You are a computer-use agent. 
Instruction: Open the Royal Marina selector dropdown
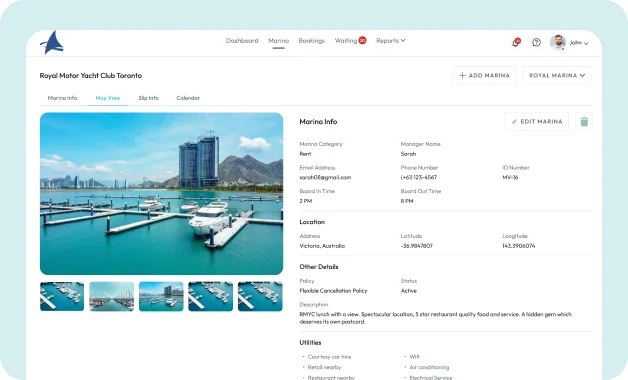pyautogui.click(x=557, y=75)
